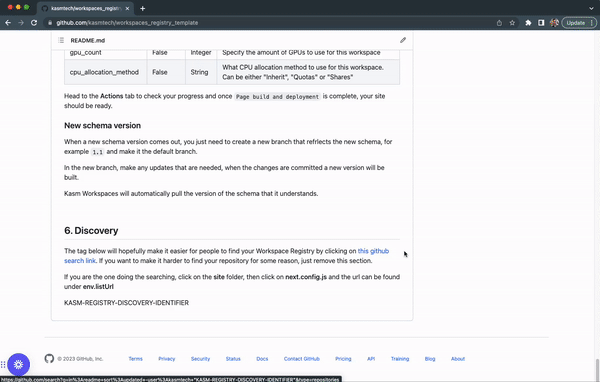600x382 pixels.
Task: Open the About footer link
Action: point(458,359)
